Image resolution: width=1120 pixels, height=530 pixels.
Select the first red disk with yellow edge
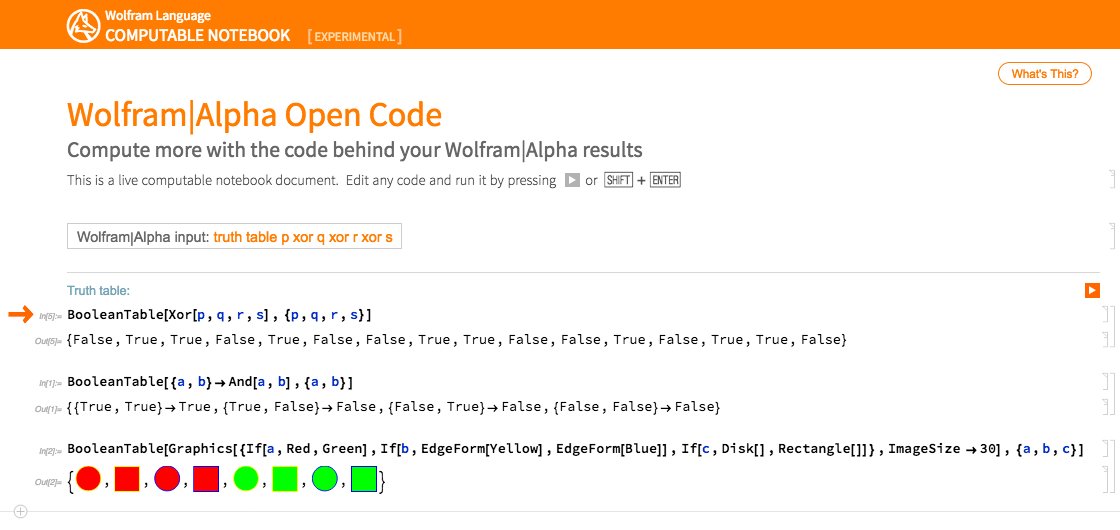tap(89, 479)
